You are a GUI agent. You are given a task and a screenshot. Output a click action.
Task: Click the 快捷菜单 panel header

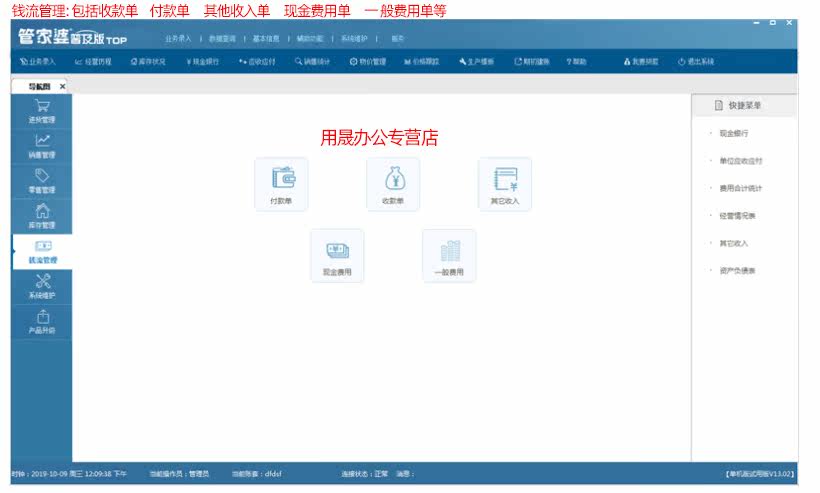pyautogui.click(x=745, y=106)
